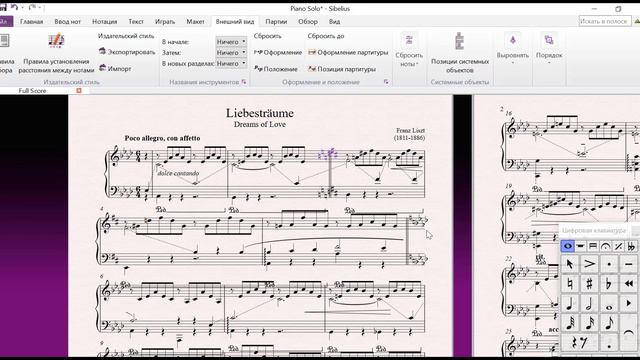The image size is (640, 360).
Task: Click arrow pointer key on keypad
Action: point(570,264)
